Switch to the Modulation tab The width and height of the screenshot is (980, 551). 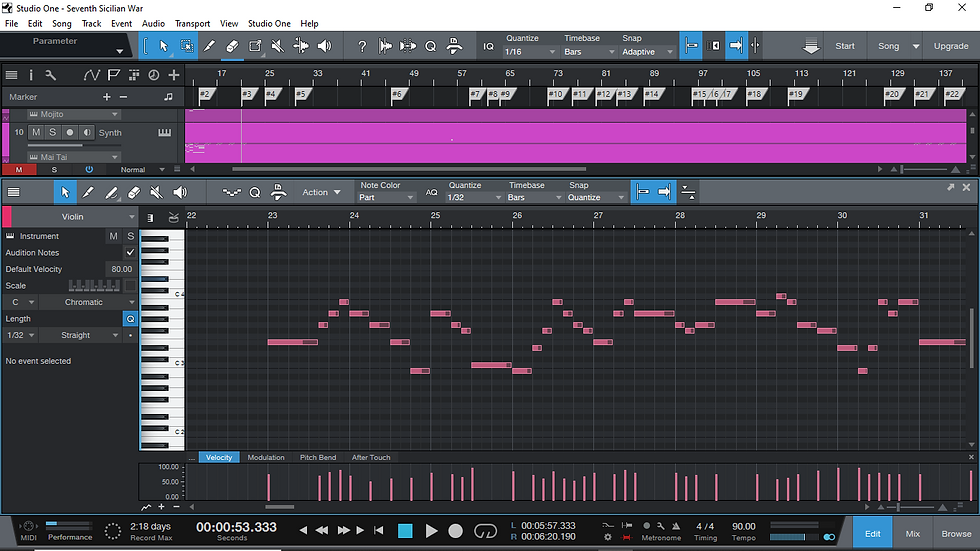point(266,457)
